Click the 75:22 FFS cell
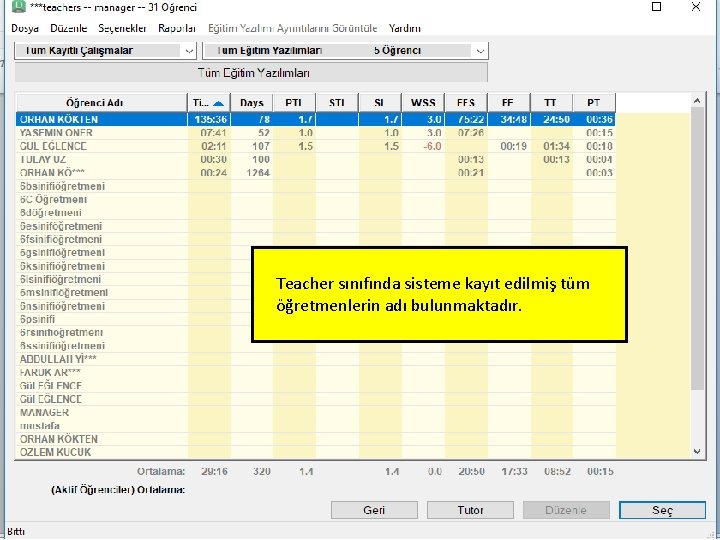Screen dimensions: 720x540 [x=471, y=119]
